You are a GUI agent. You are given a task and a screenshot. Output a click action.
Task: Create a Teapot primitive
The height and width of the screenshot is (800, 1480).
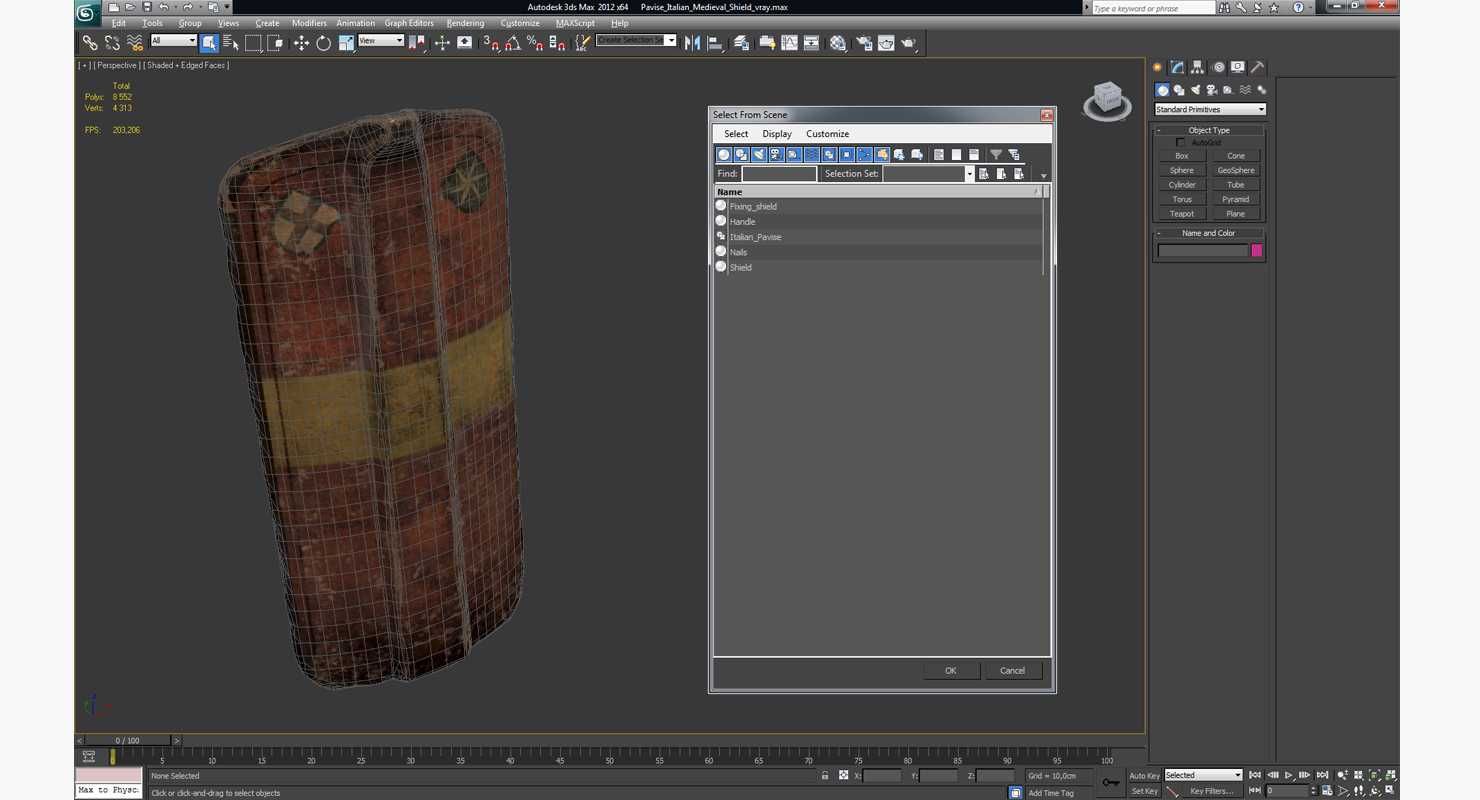pos(1182,214)
